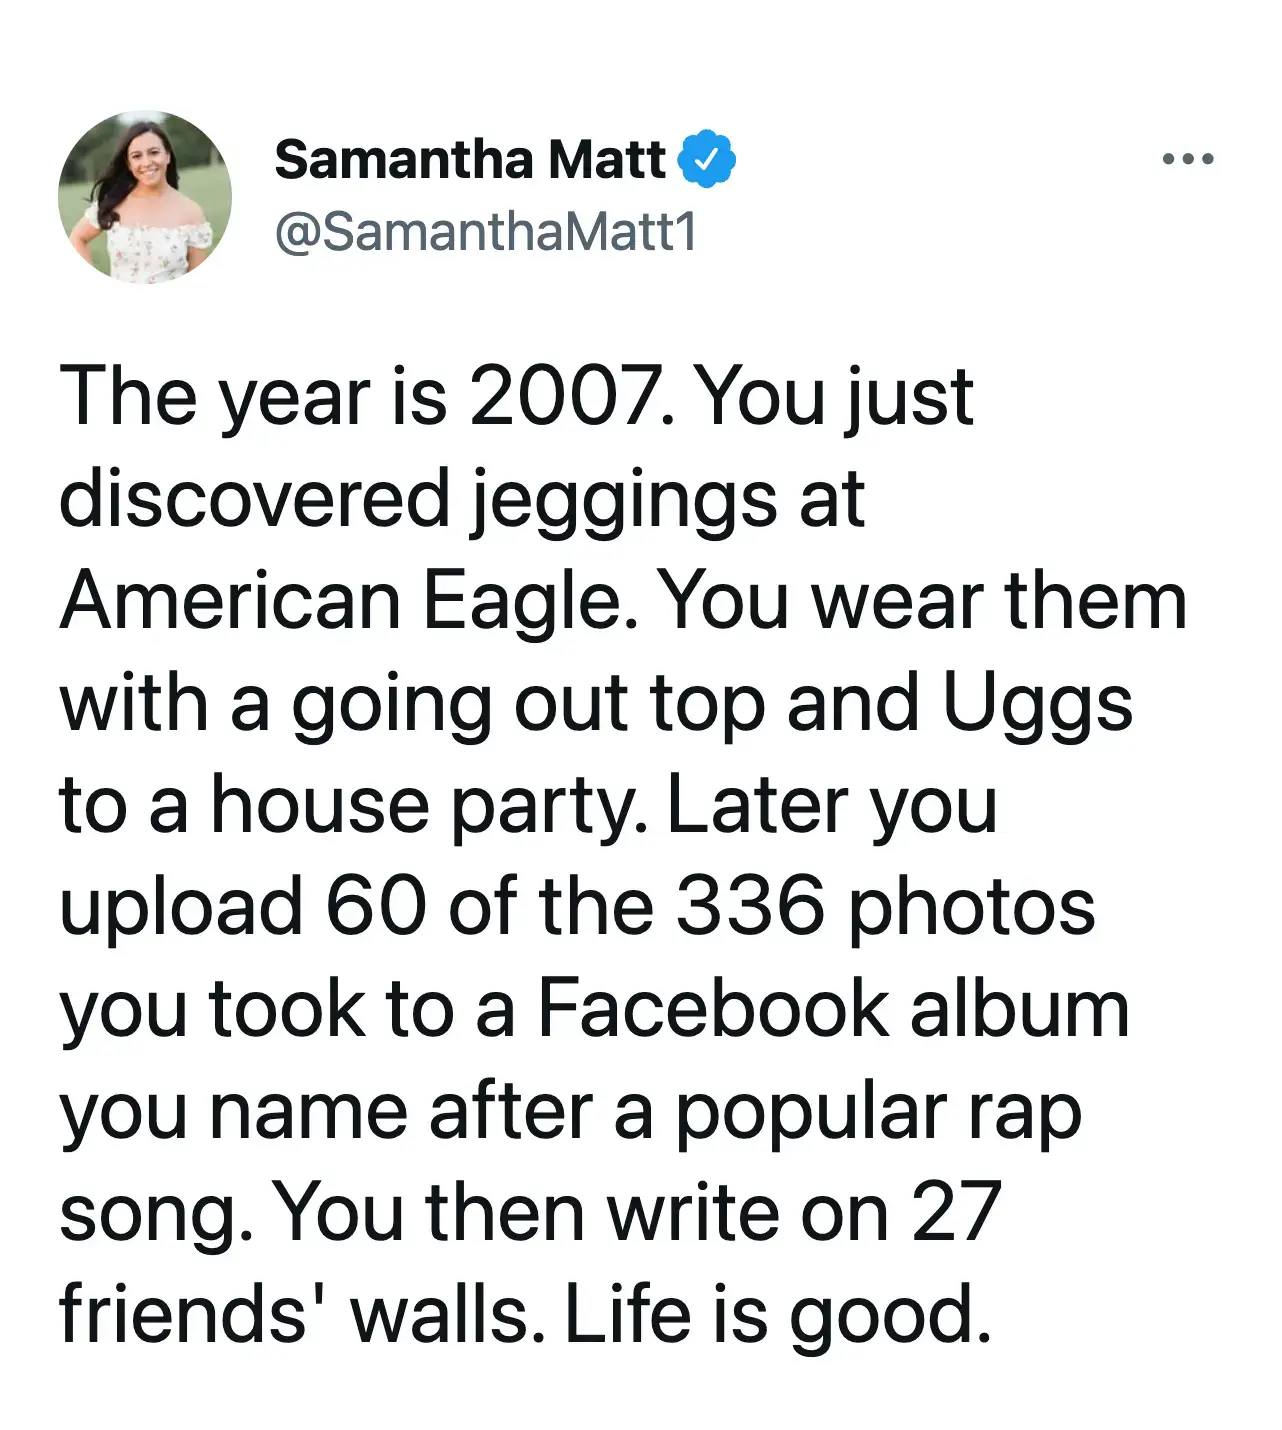Click the number 60 in the tweet
1282x1430 pixels.
[x=375, y=908]
